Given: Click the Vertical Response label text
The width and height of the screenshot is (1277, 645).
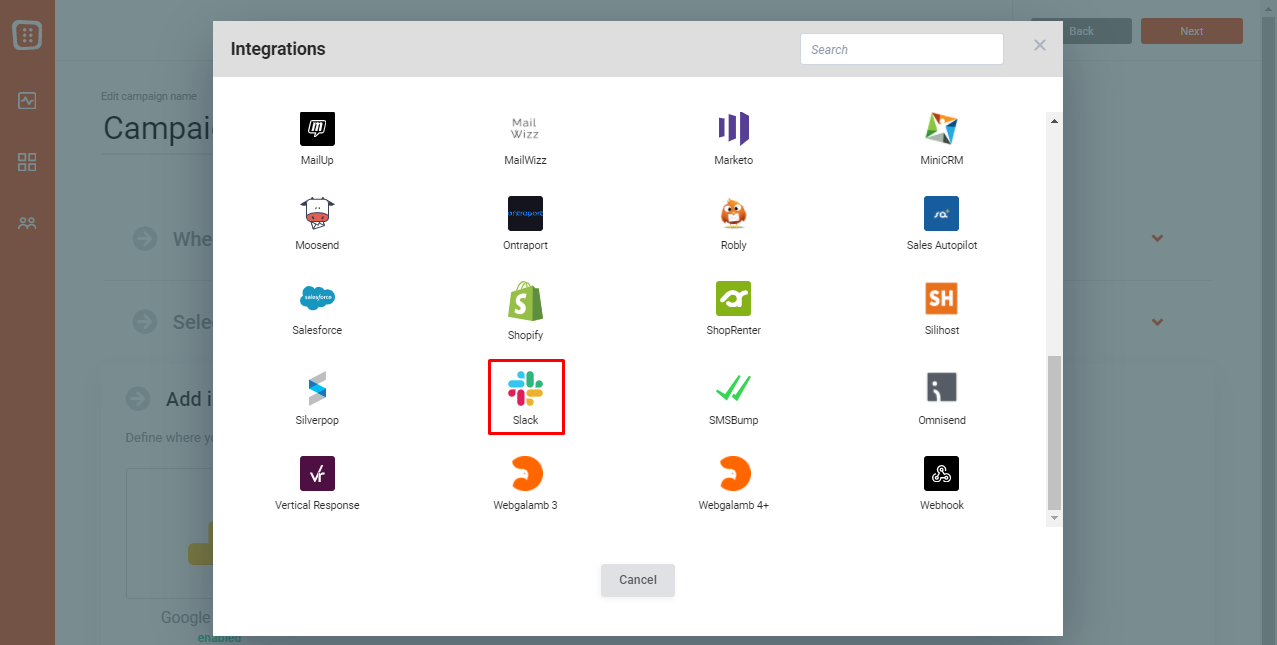Looking at the screenshot, I should 317,505.
